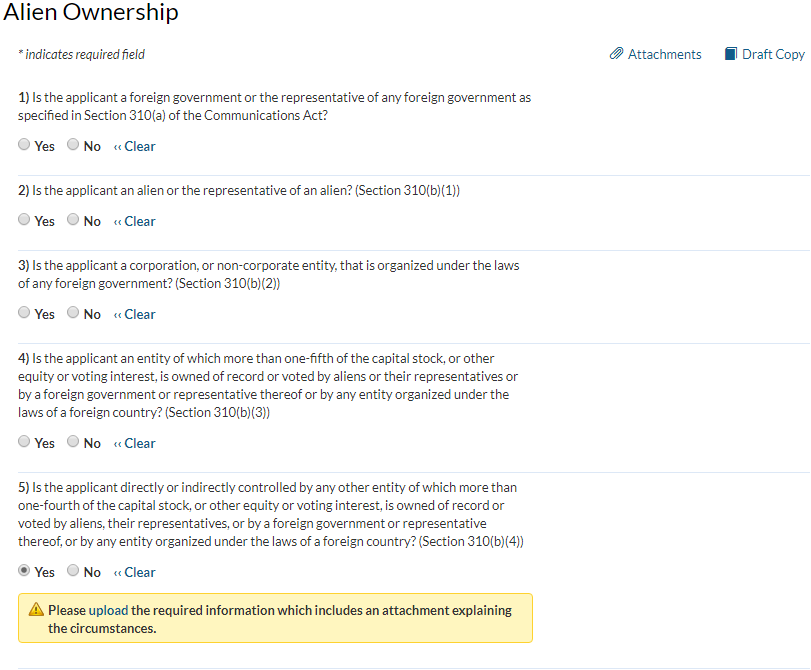
Task: Select No for question 1 foreign government
Action: [73, 145]
